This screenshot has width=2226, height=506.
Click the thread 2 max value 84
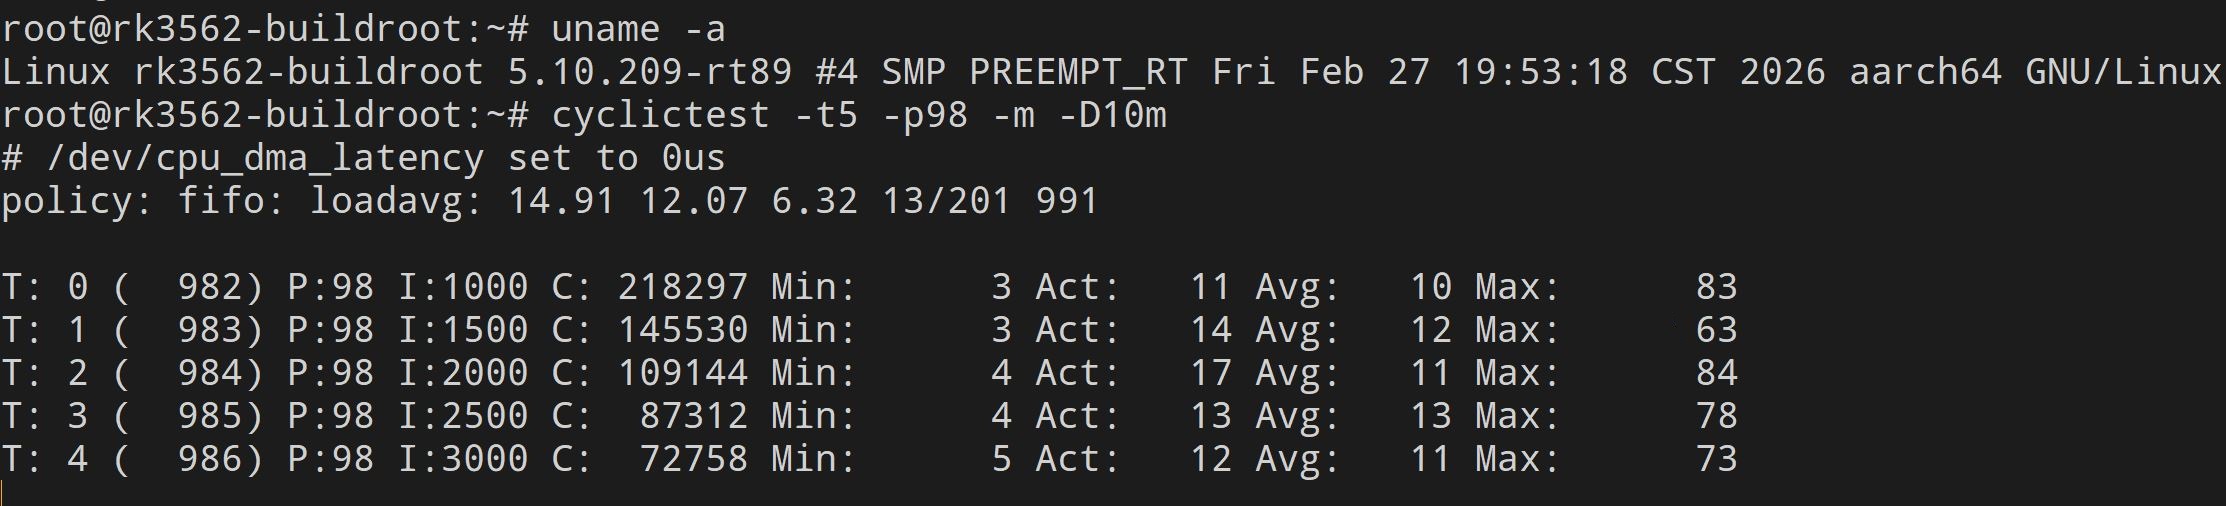pyautogui.click(x=1716, y=373)
